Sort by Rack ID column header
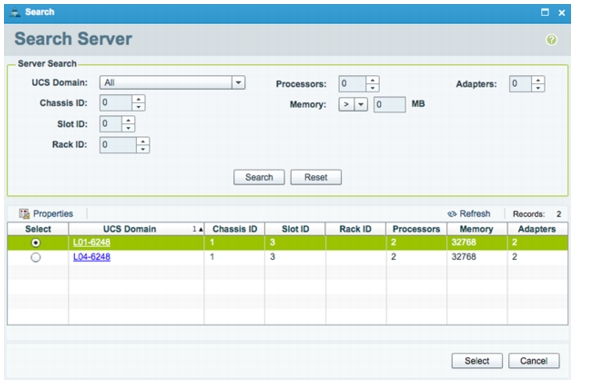The image size is (590, 383). tap(356, 229)
